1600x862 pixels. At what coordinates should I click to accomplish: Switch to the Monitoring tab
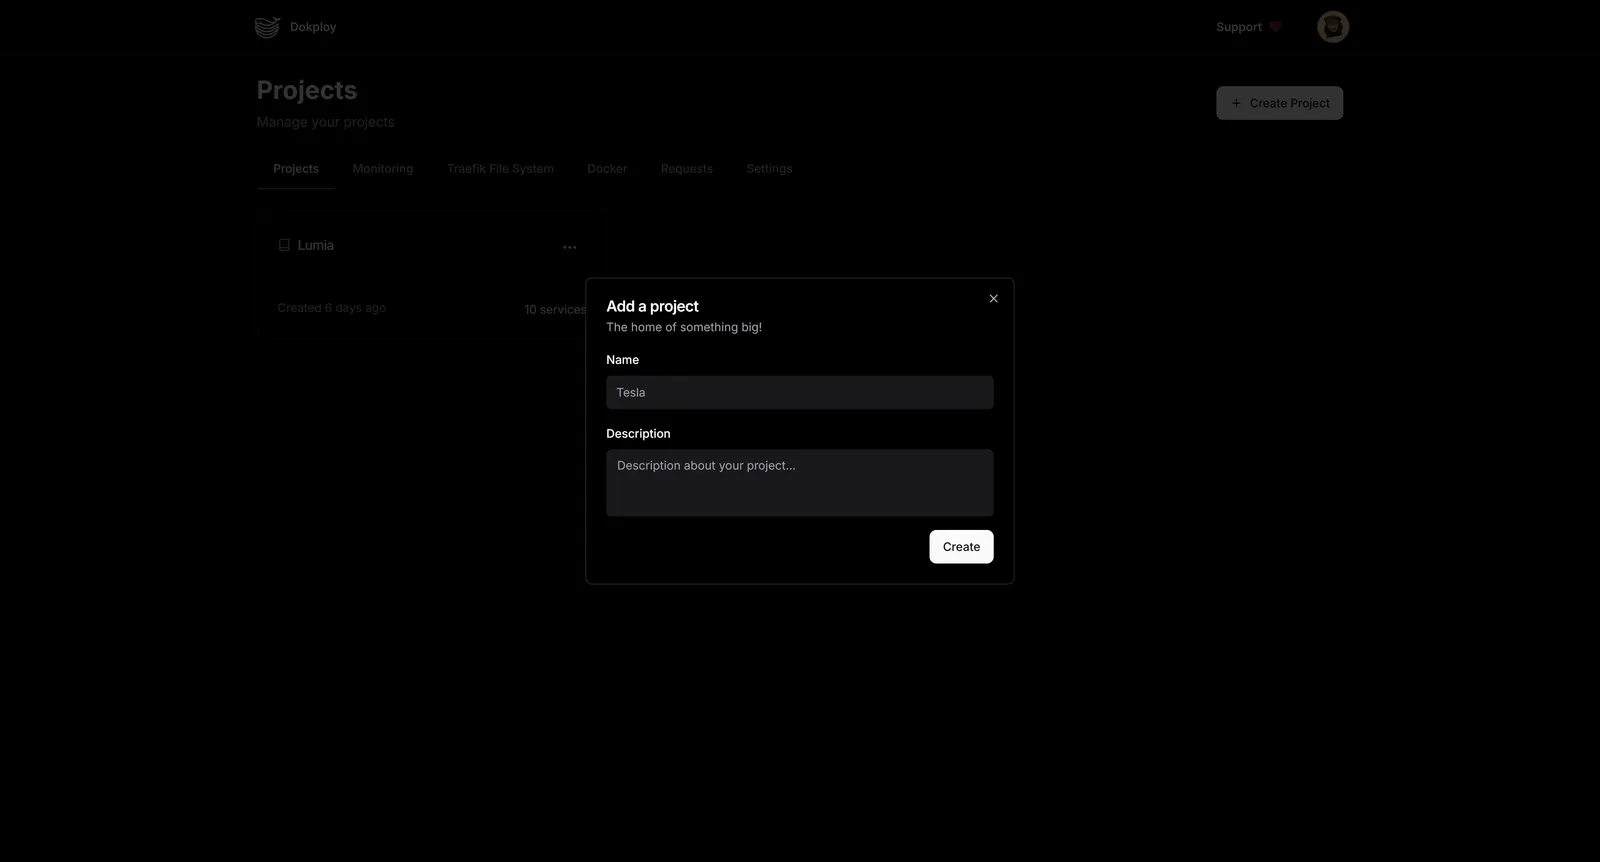pos(382,169)
